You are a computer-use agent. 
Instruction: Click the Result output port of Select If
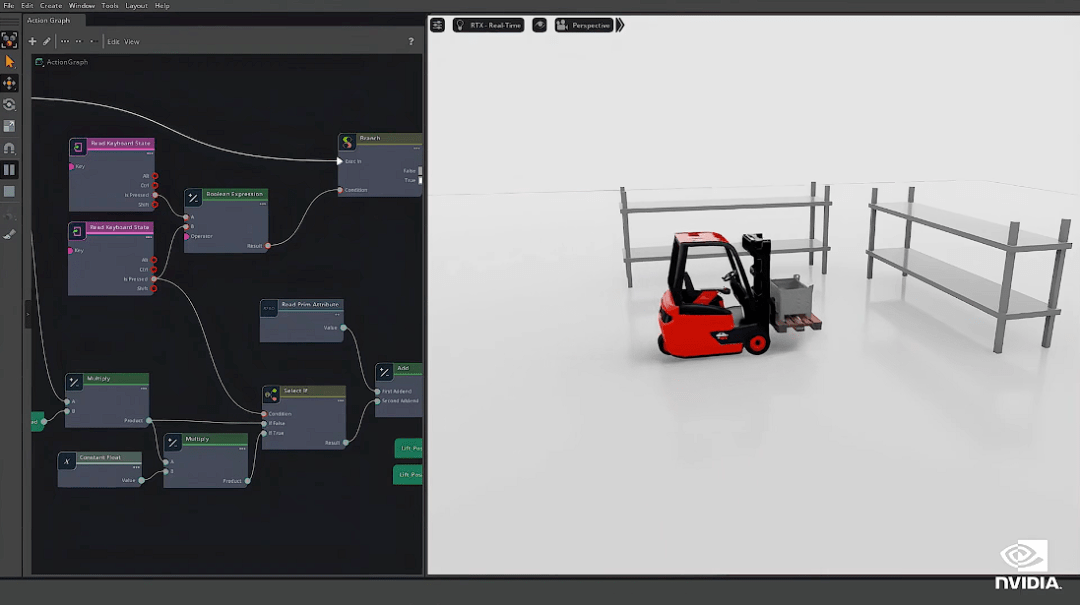coord(345,443)
